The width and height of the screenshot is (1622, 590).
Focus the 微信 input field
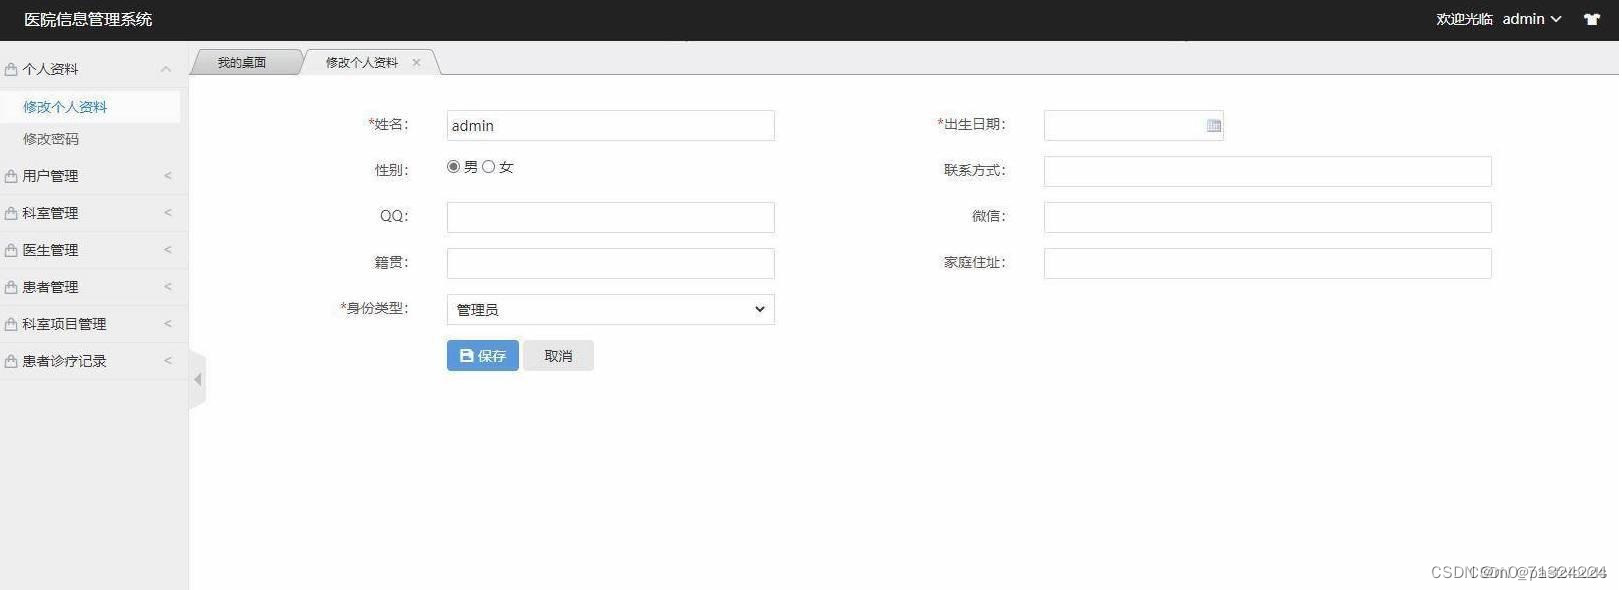point(1267,217)
